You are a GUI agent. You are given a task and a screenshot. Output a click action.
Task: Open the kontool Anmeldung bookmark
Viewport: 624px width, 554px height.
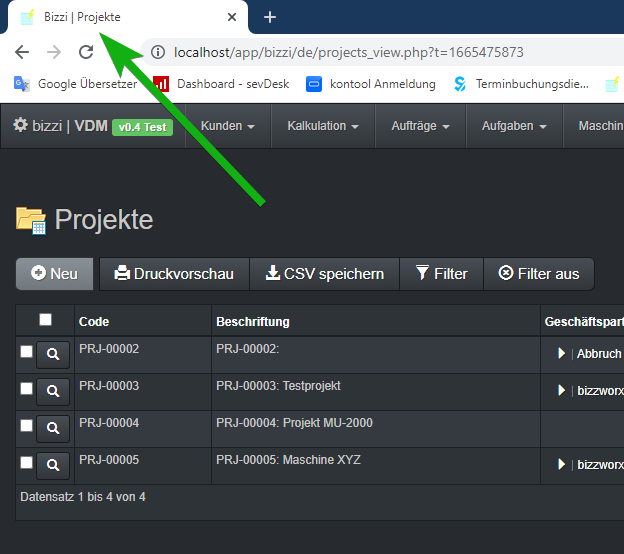(371, 84)
